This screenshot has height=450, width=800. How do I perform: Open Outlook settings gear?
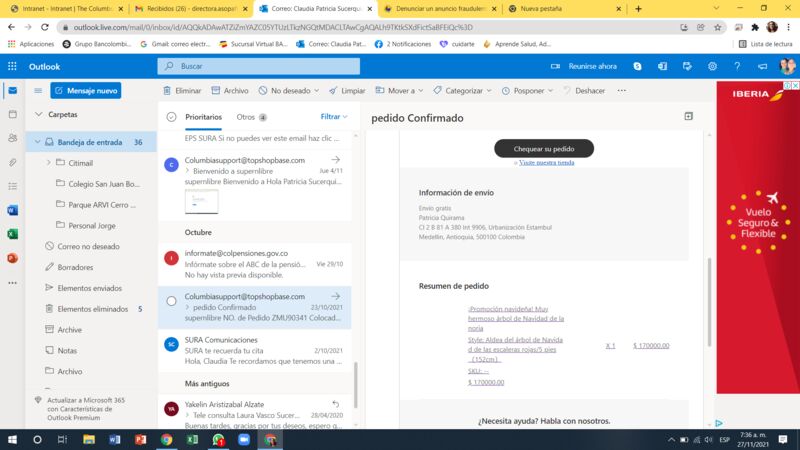712,66
